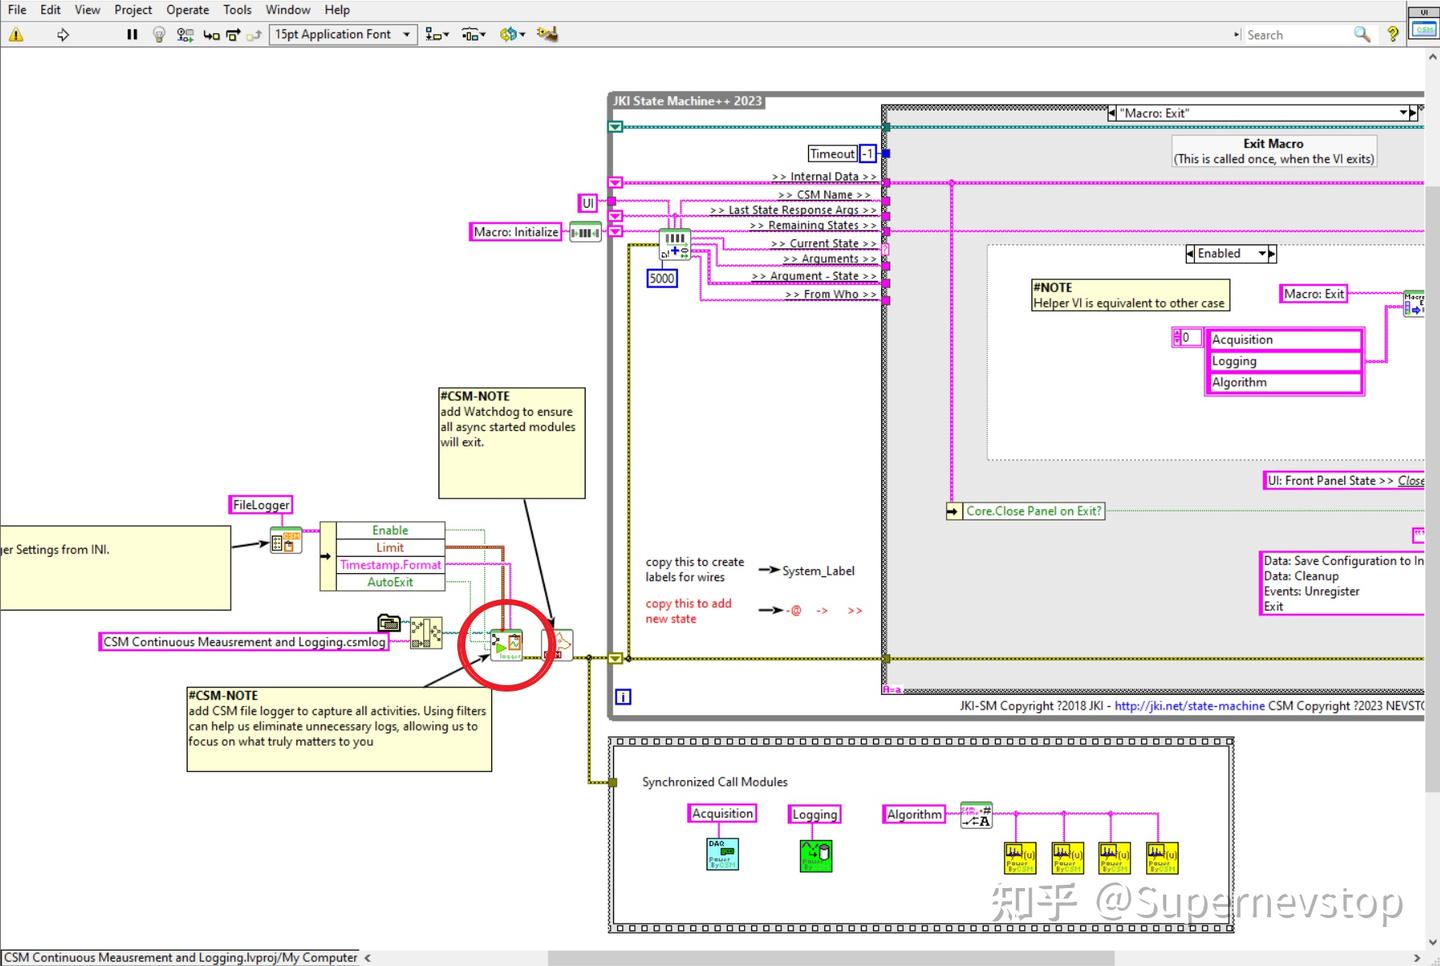The image size is (1440, 966).
Task: Click the search magnifier icon
Action: pos(1362,34)
